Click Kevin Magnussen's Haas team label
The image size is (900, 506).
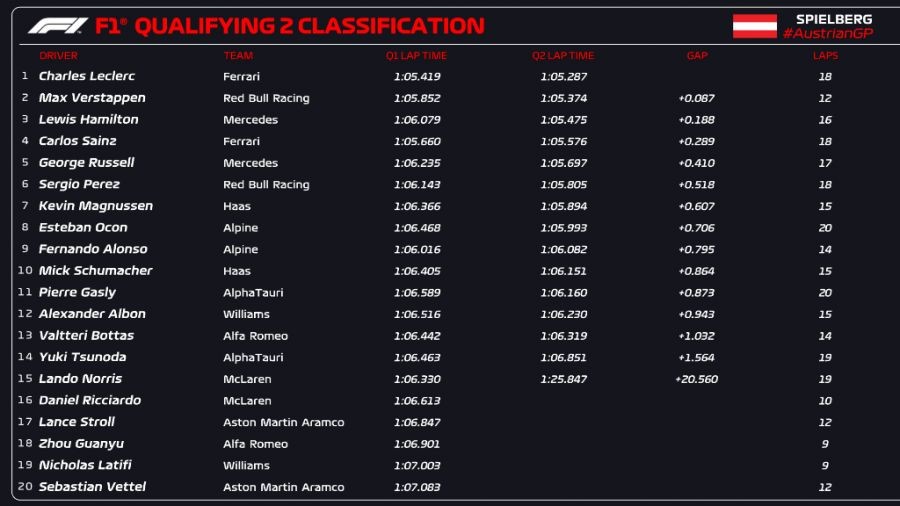point(237,206)
